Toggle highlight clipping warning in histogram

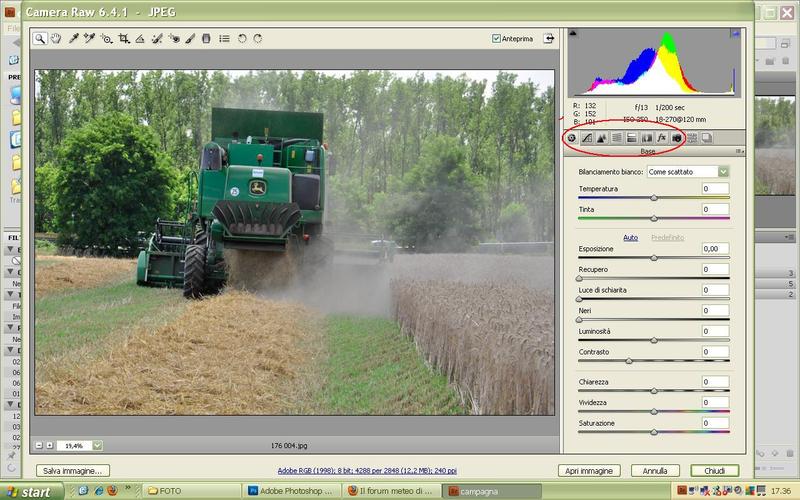click(736, 33)
